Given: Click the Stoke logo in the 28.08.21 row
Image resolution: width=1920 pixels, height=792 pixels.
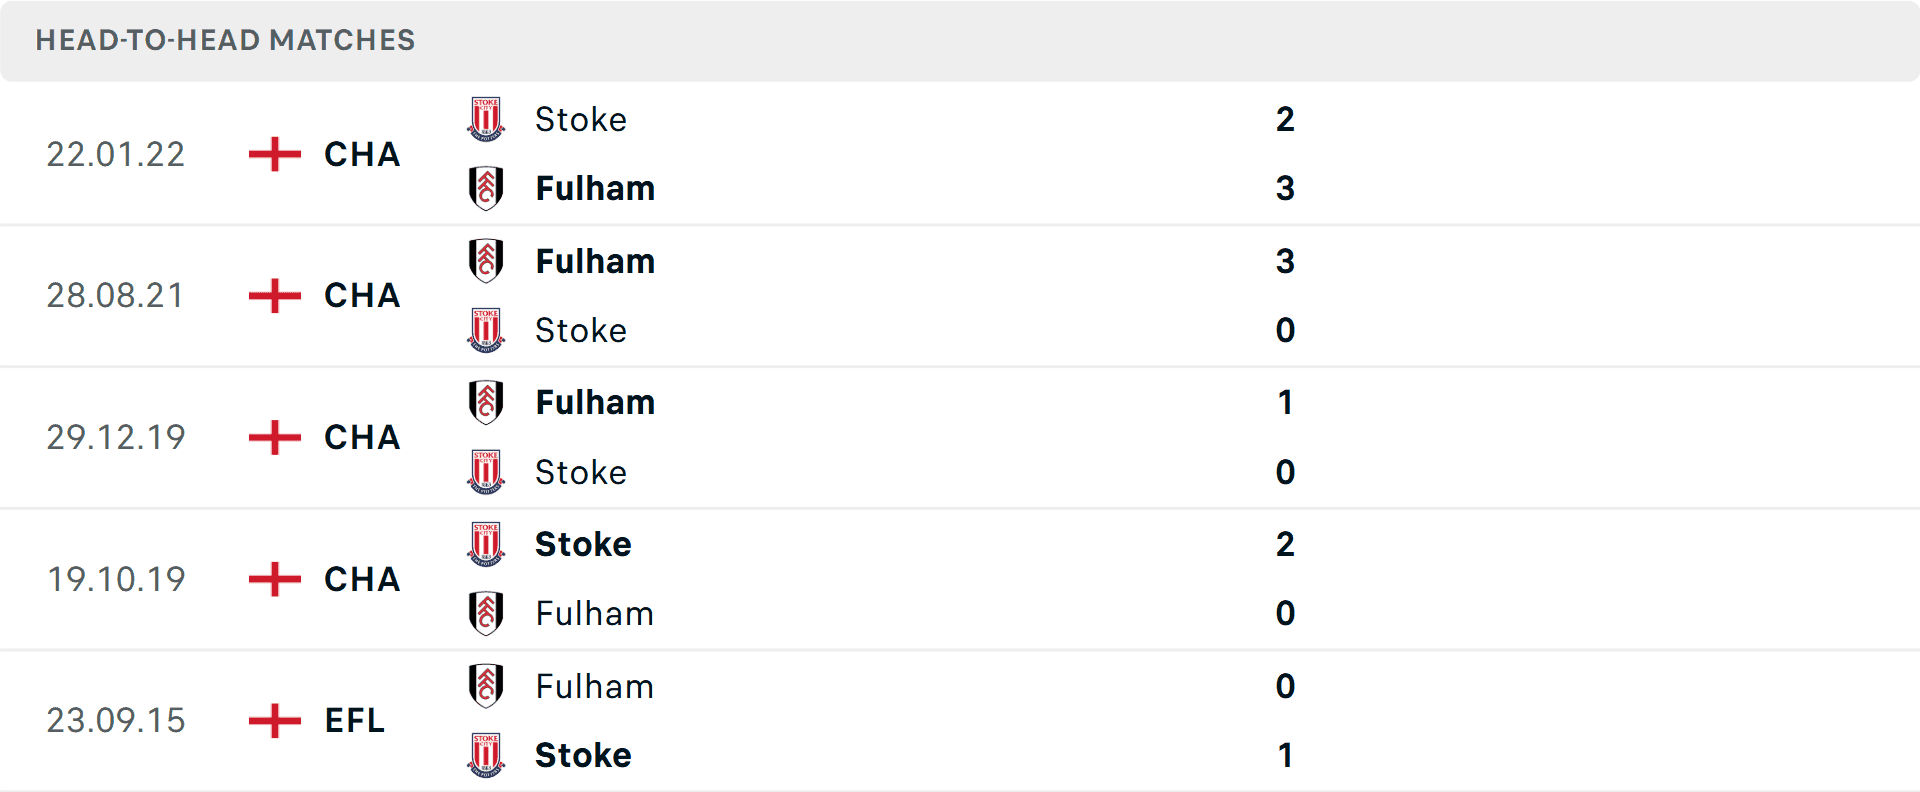Looking at the screenshot, I should tap(485, 330).
